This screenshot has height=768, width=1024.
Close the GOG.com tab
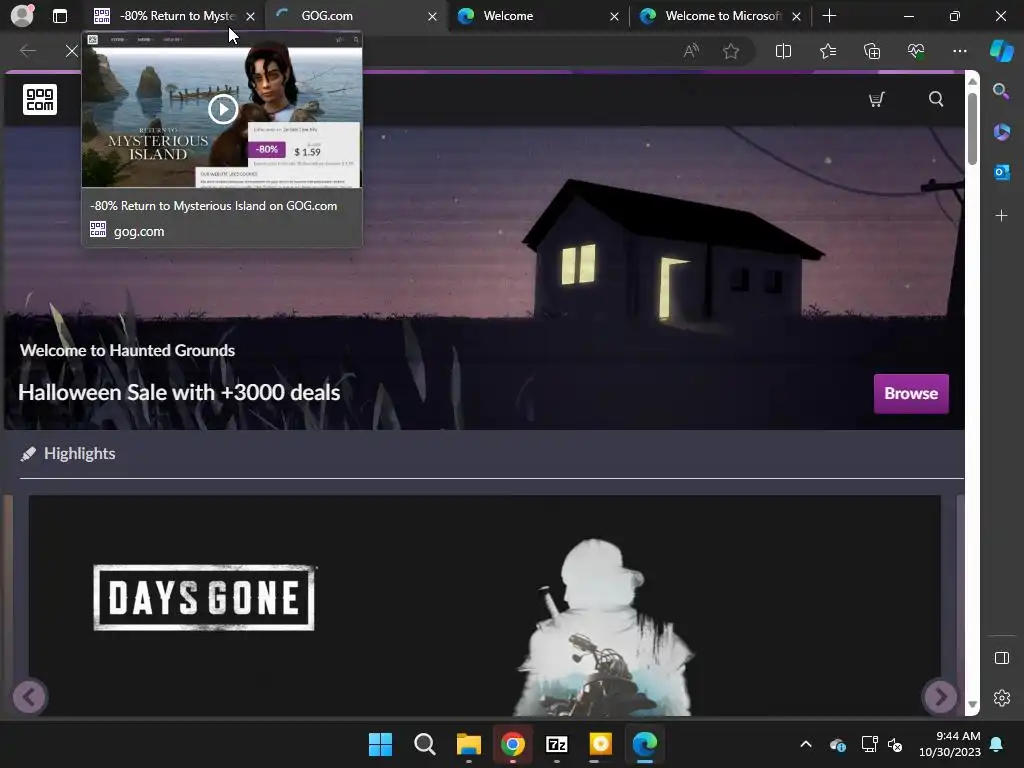coord(432,16)
